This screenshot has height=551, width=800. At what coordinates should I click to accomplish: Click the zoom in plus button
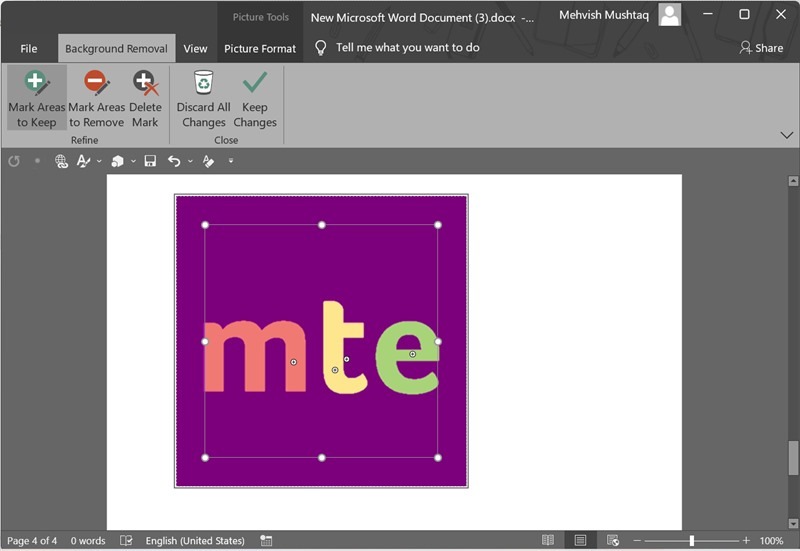click(746, 540)
